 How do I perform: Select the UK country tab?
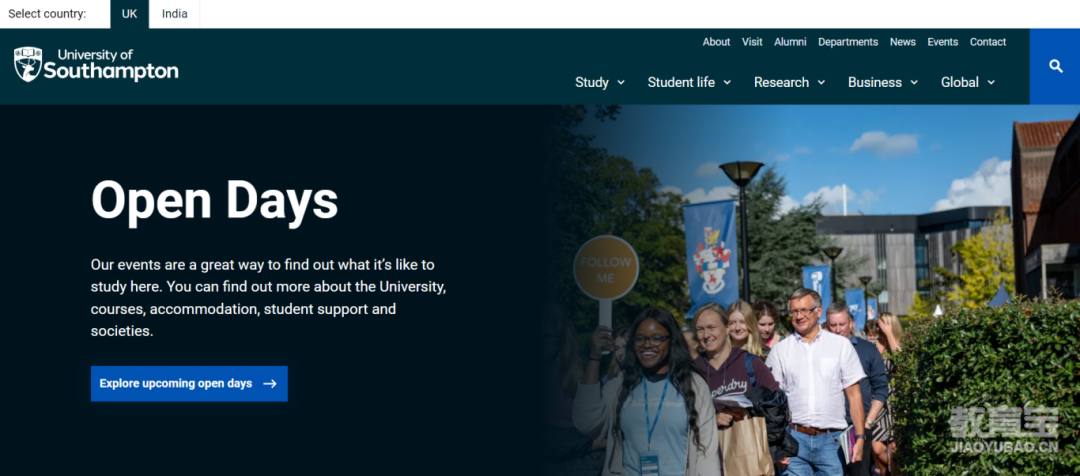click(129, 14)
